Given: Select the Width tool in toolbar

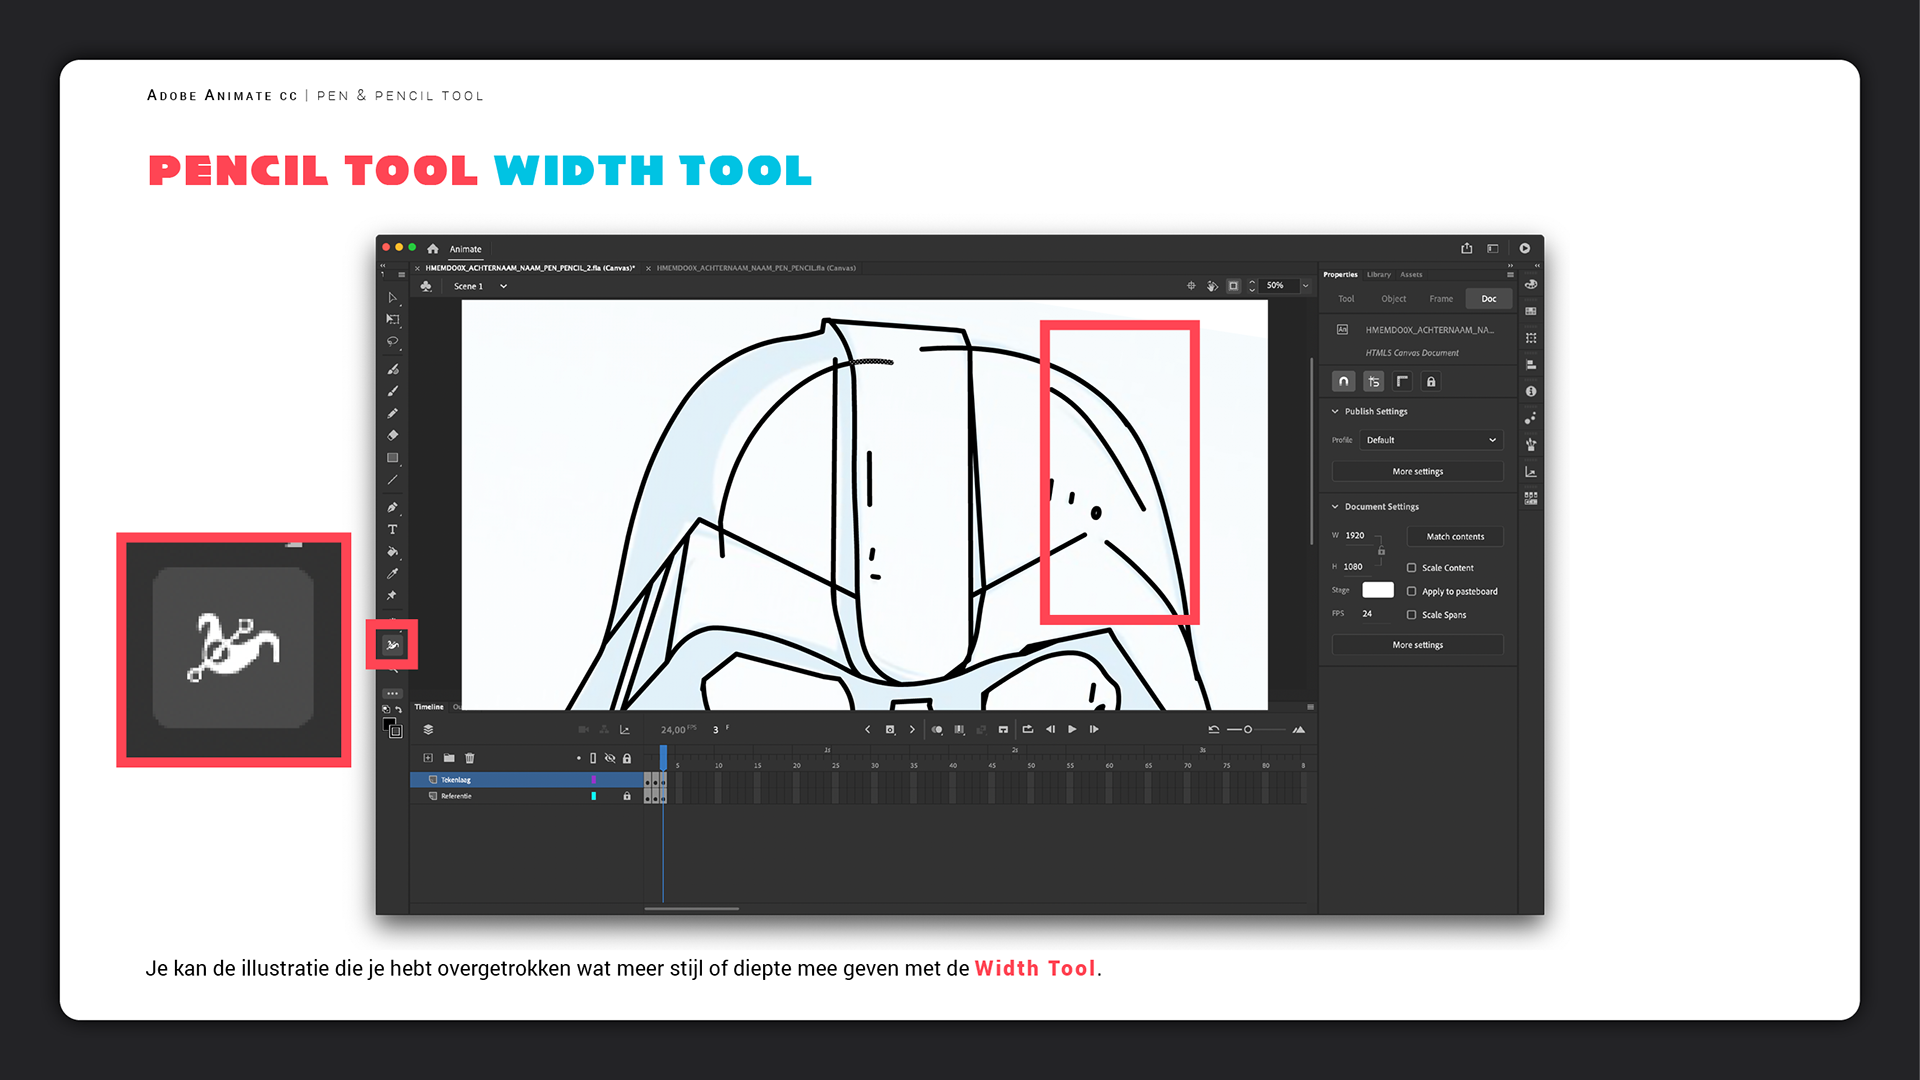Looking at the screenshot, I should (392, 645).
